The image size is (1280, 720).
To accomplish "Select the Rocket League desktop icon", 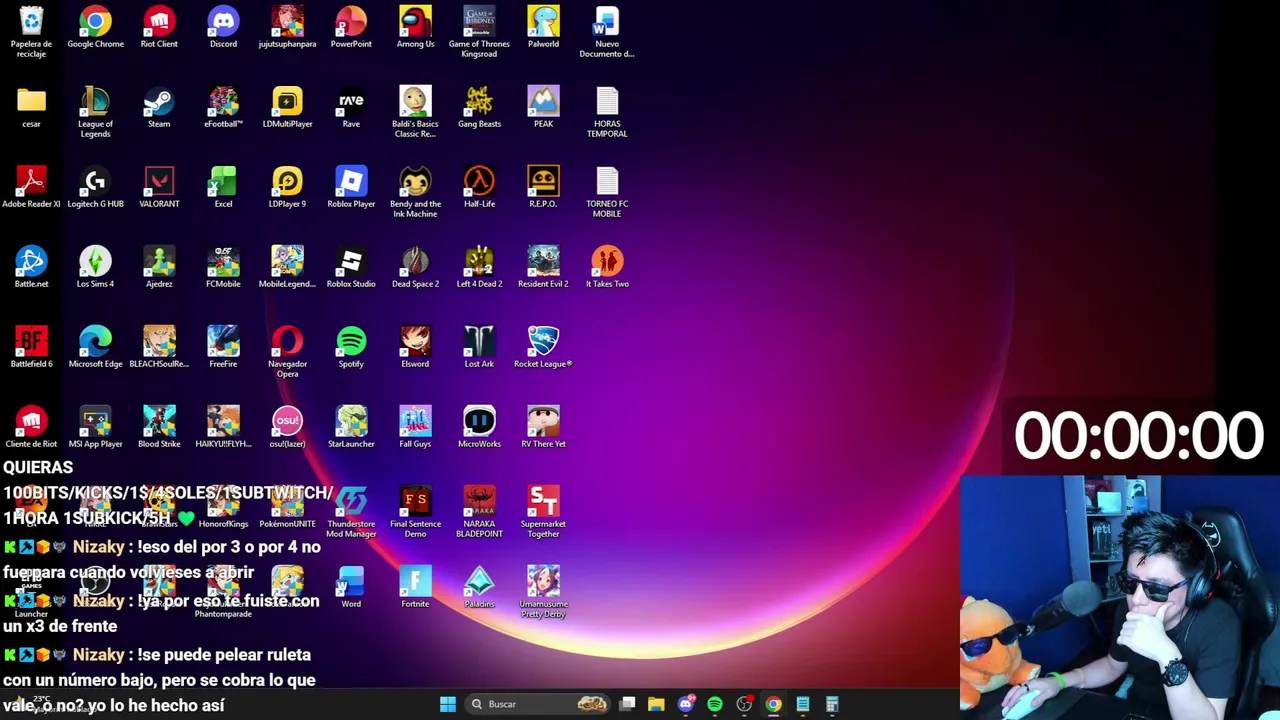I will coord(543,348).
